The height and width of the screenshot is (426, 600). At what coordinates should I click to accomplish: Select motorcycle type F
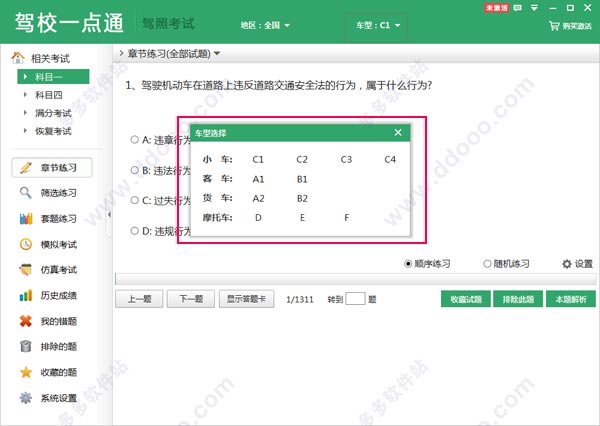pos(347,218)
